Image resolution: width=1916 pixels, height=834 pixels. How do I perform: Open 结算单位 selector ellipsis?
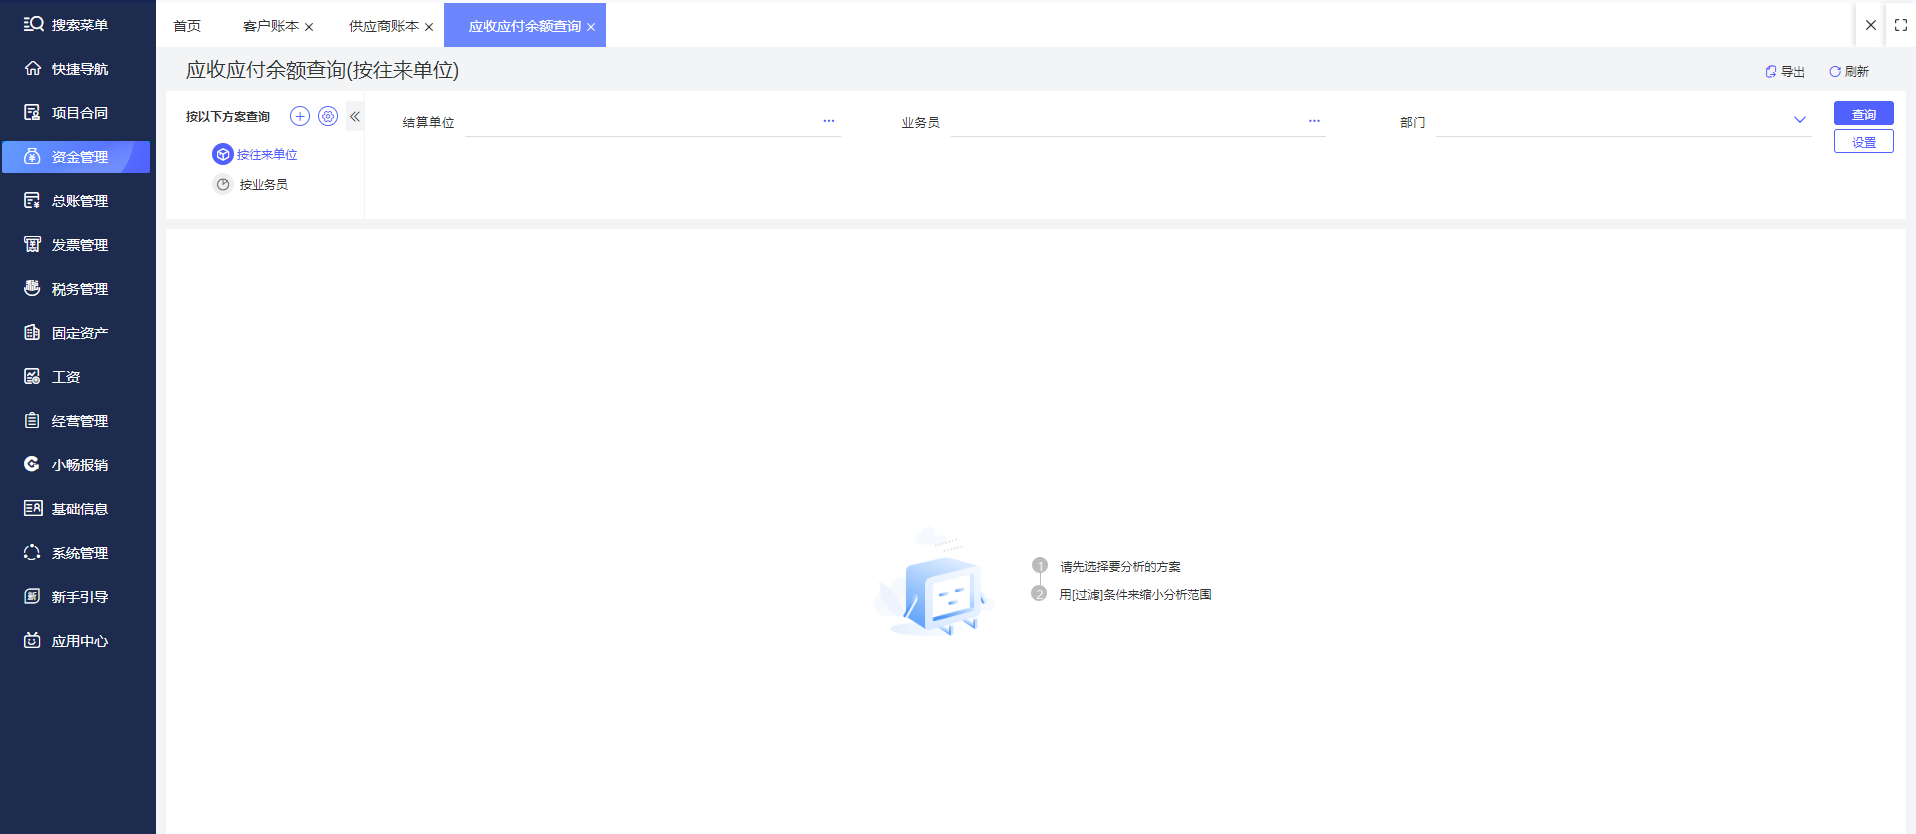829,121
